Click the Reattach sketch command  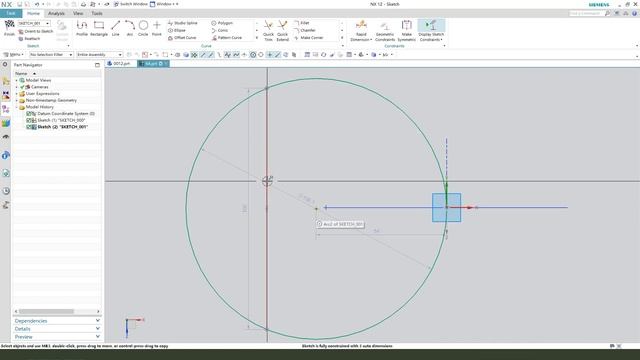(x=29, y=39)
